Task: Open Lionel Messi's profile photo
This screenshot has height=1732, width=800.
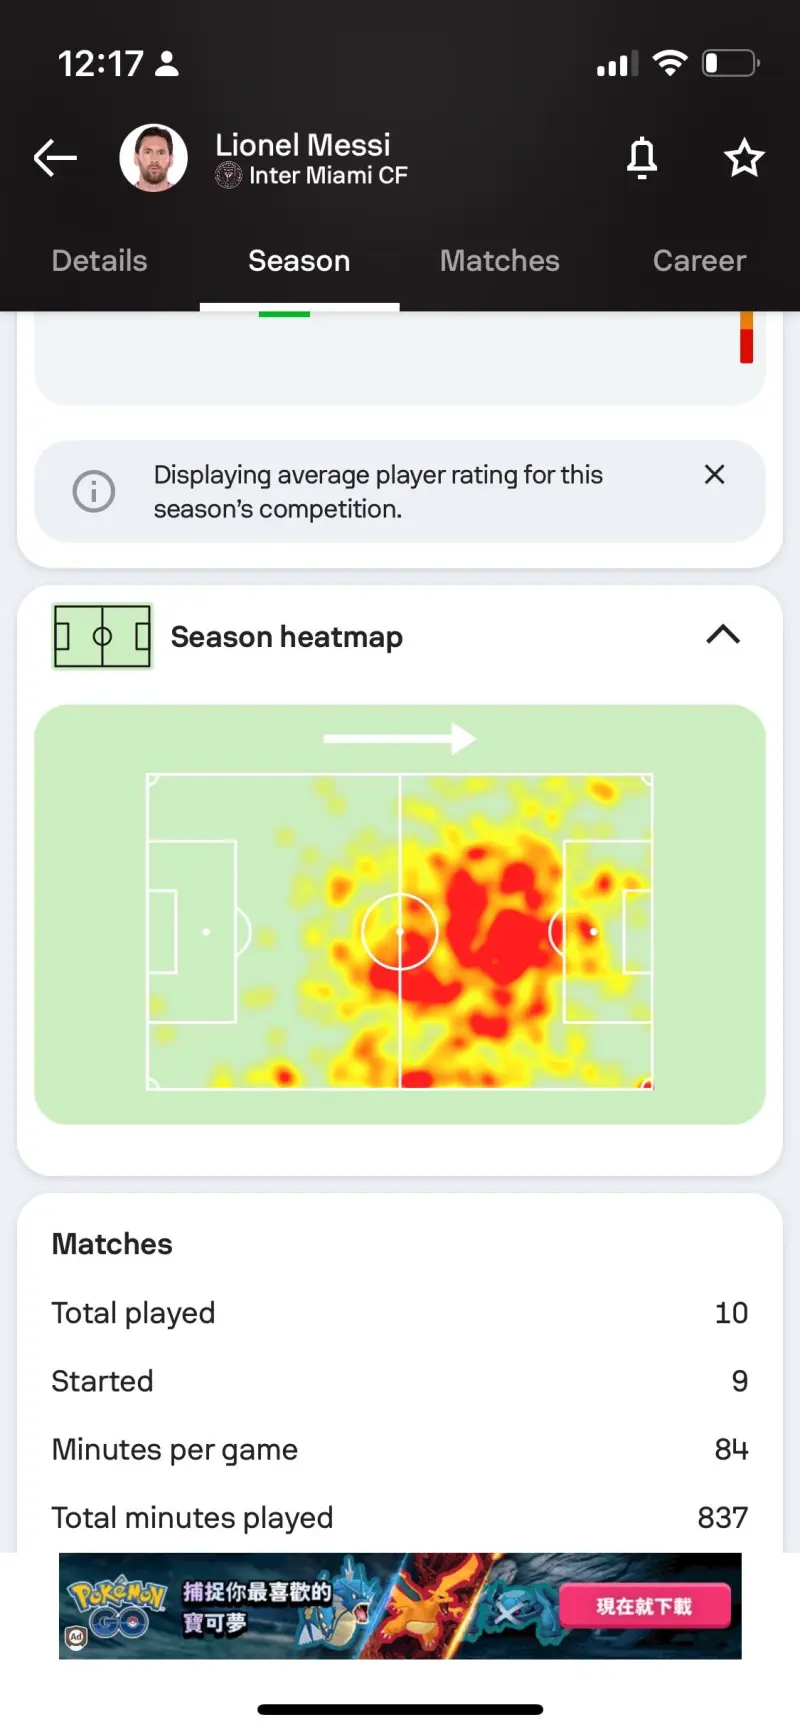Action: tap(154, 158)
